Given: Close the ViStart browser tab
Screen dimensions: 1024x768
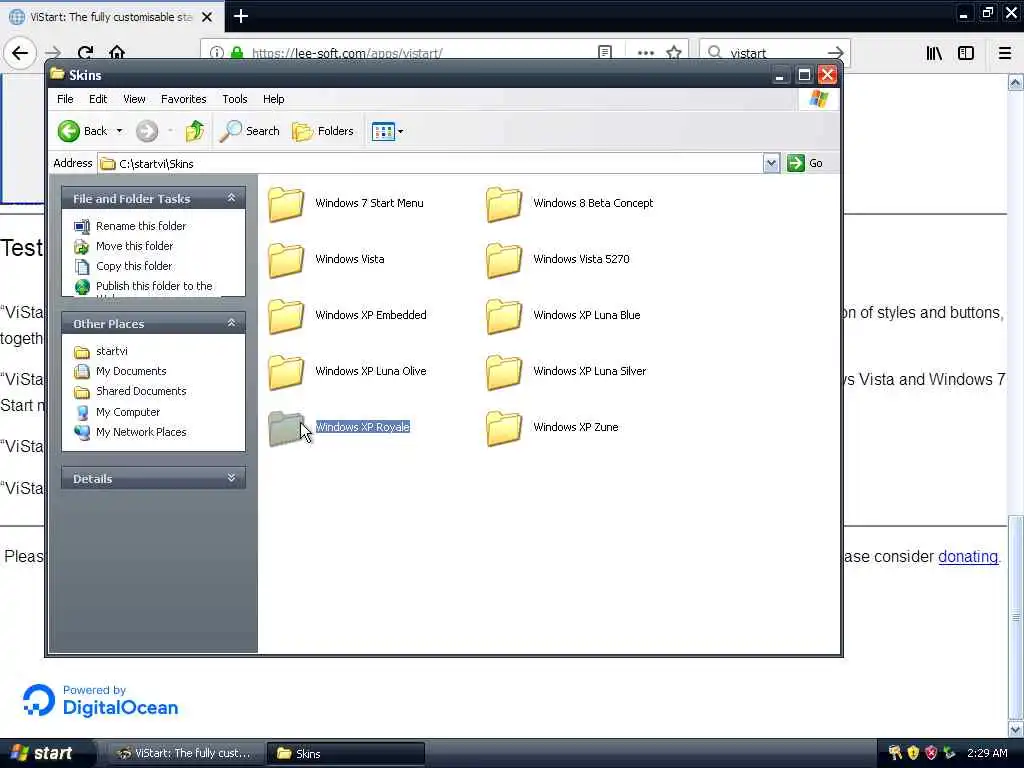Looking at the screenshot, I should (207, 17).
